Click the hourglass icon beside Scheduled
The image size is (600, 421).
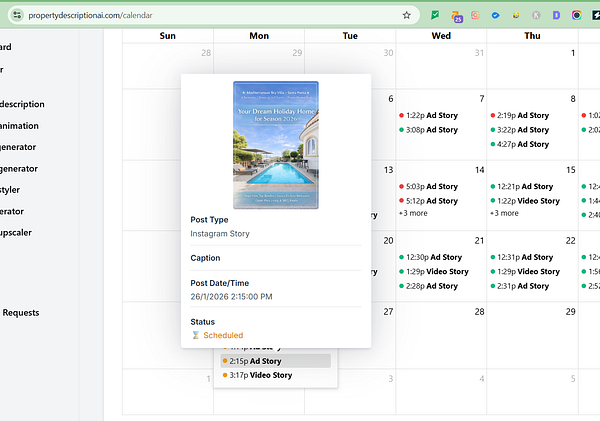tap(196, 335)
